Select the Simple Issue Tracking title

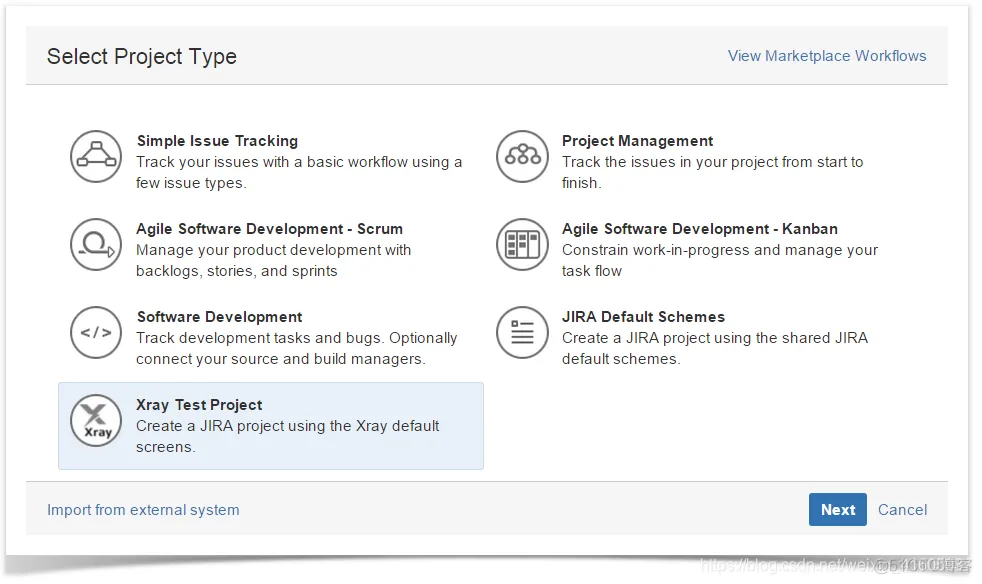coord(217,141)
